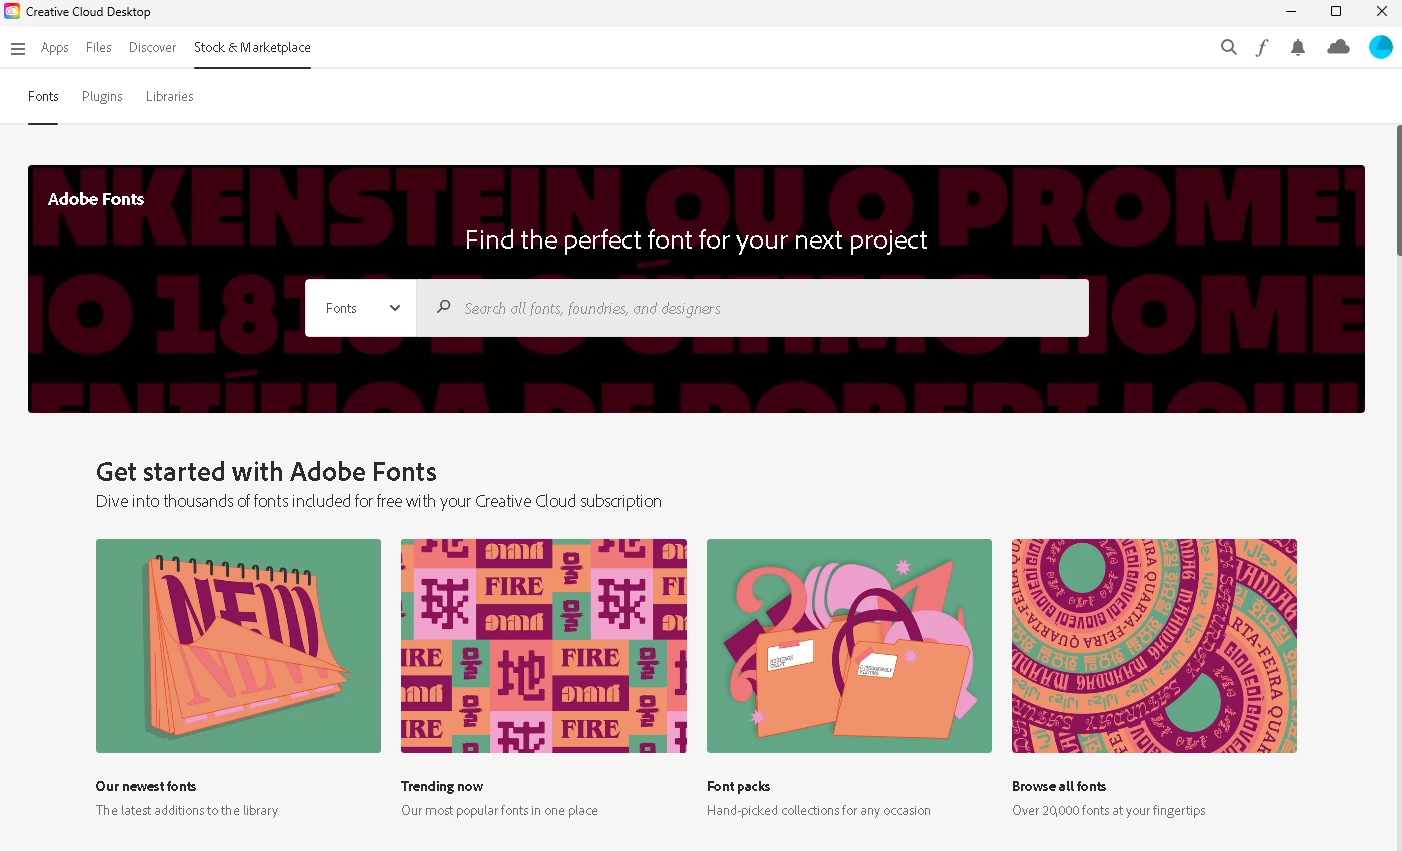Select the Fonts sub-tab
Viewport: 1402px width, 851px height.
click(x=43, y=96)
